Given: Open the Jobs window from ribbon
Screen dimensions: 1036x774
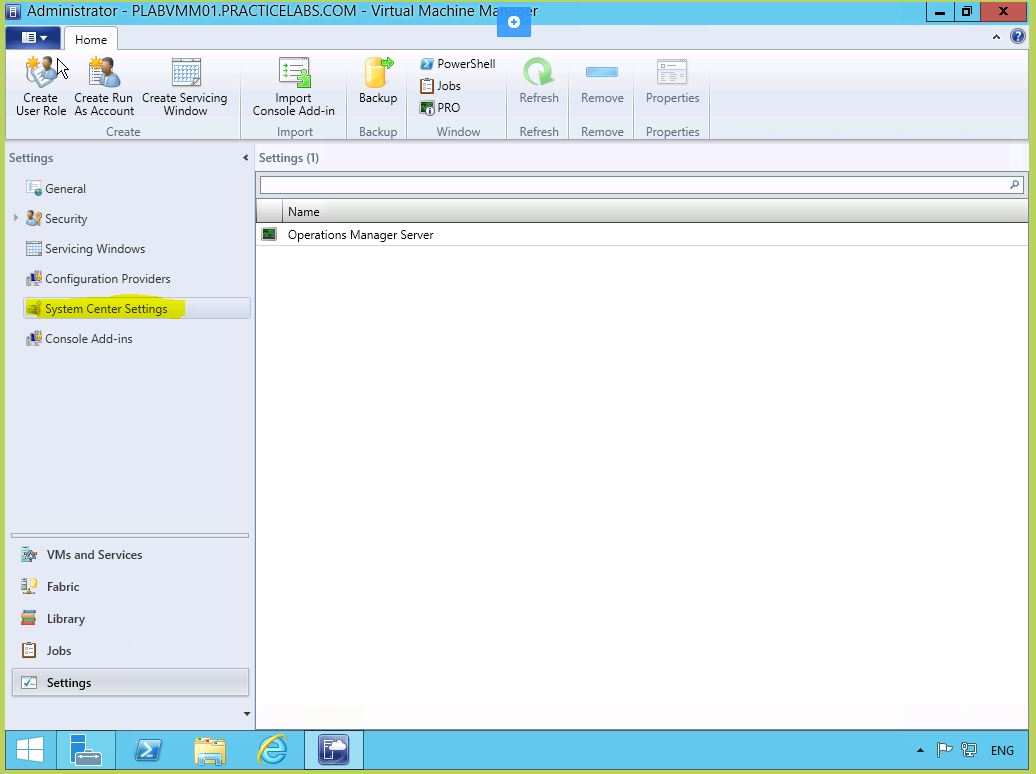Looking at the screenshot, I should pos(441,85).
